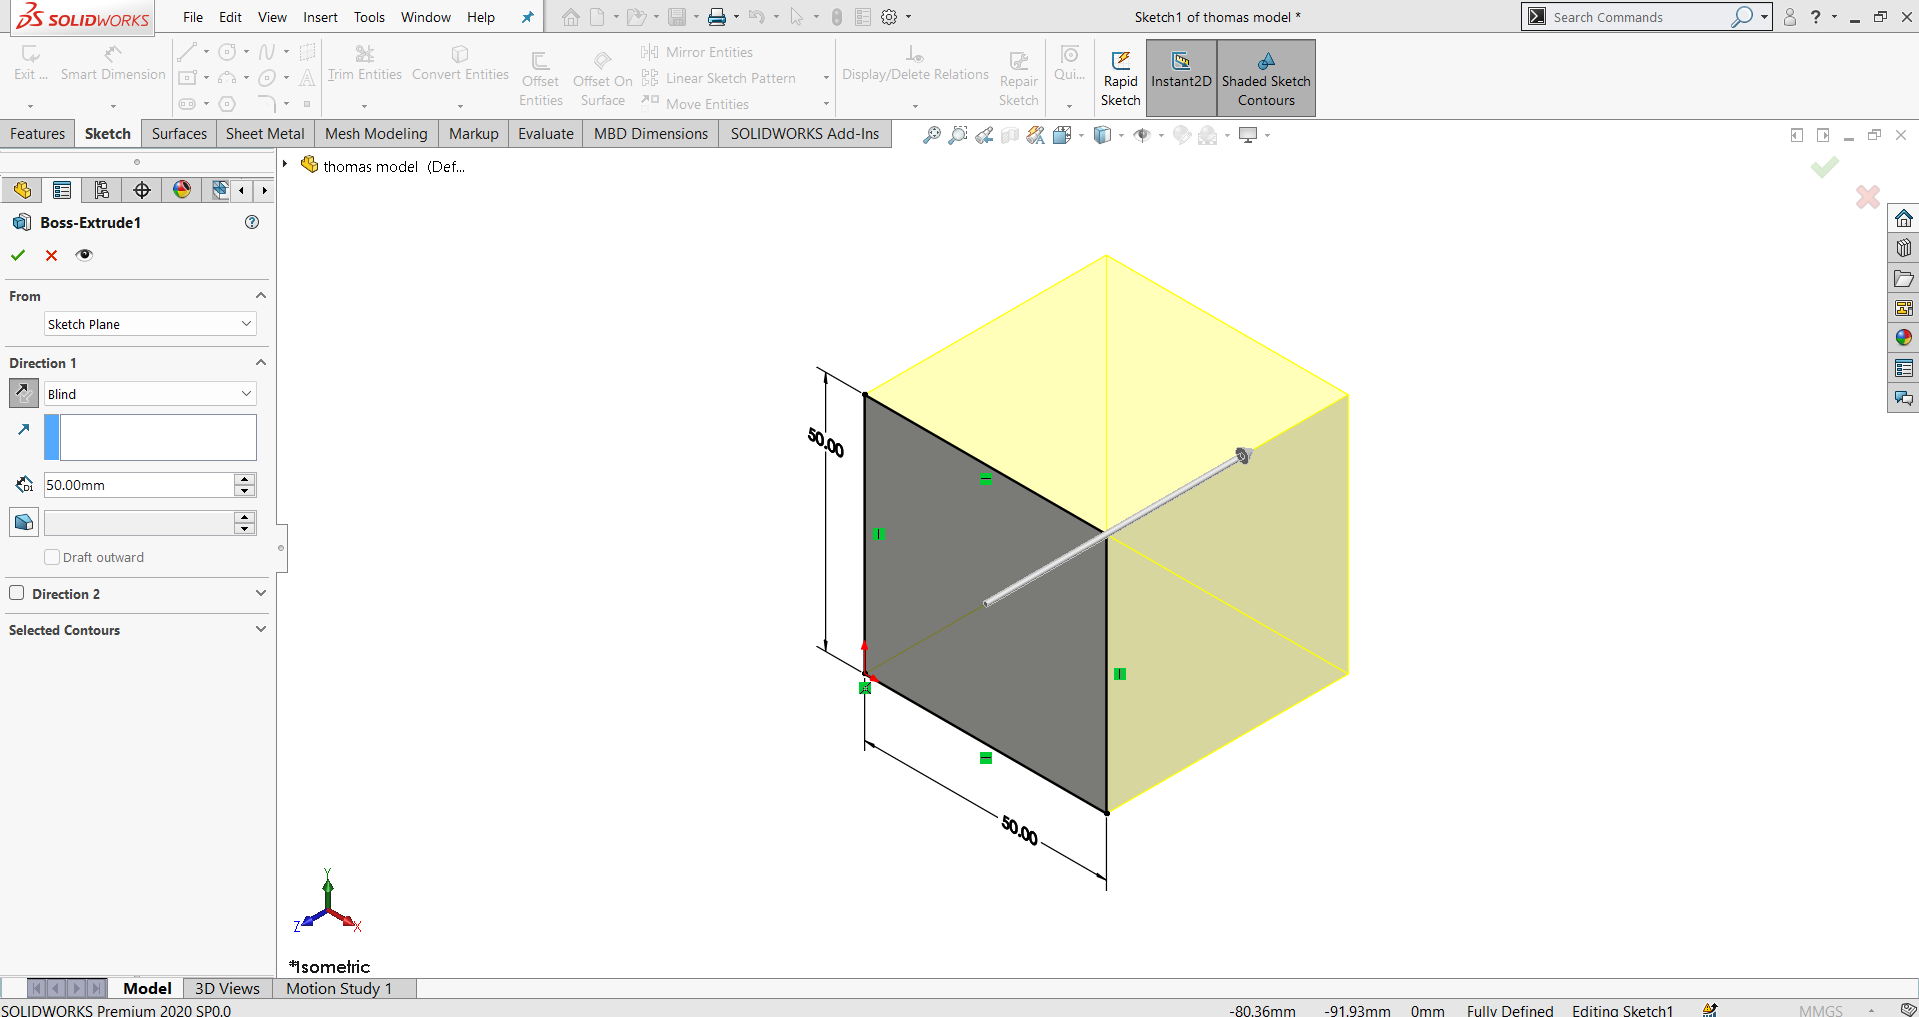
Task: Click the confirmation corner red X
Action: pos(1867,196)
